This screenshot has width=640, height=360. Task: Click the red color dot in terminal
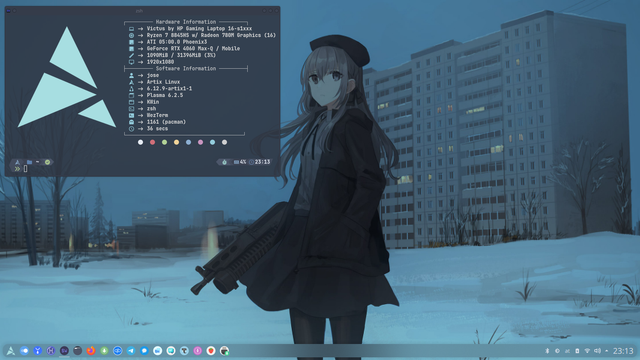click(x=152, y=142)
